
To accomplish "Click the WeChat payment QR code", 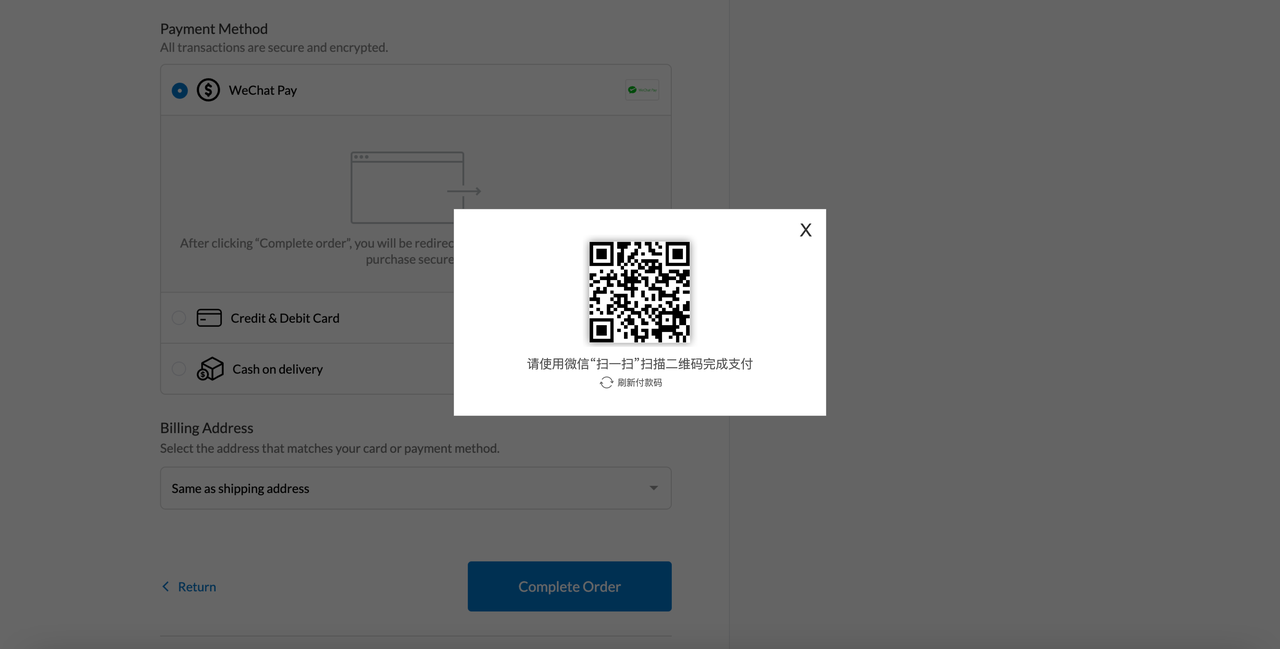I will (640, 292).
